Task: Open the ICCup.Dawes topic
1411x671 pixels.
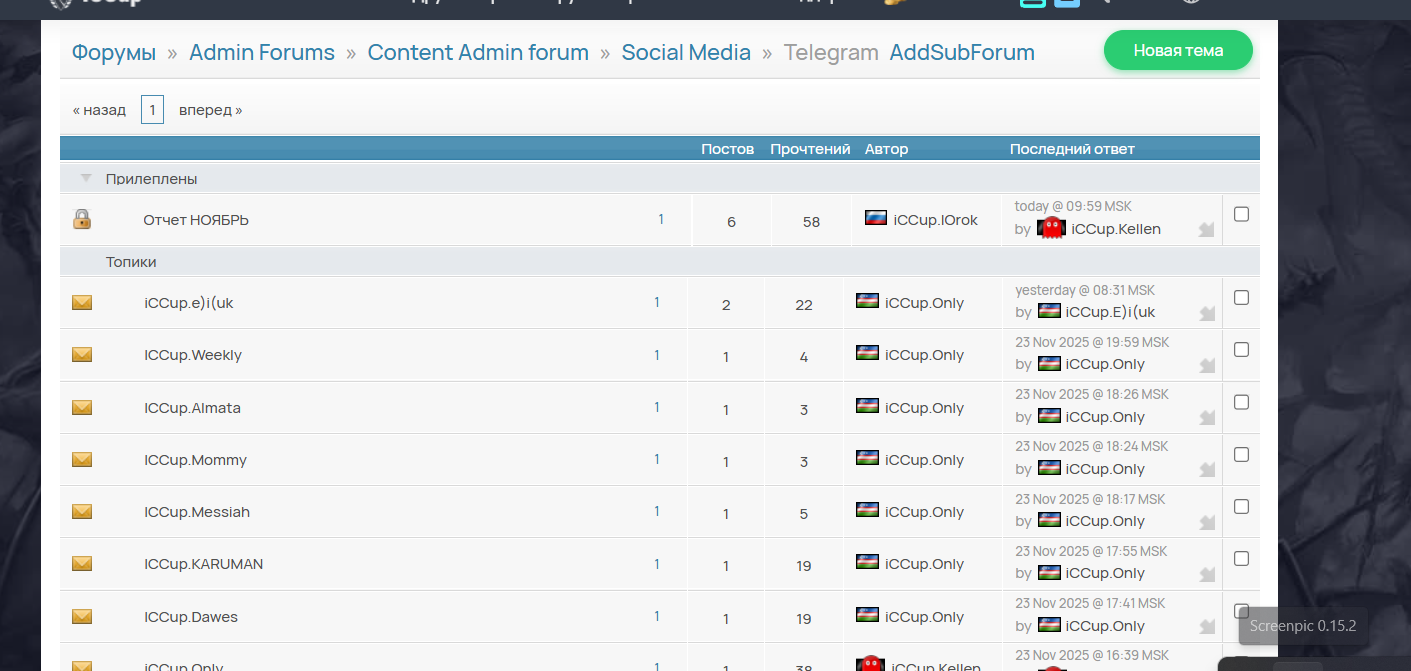Action: coord(191,617)
